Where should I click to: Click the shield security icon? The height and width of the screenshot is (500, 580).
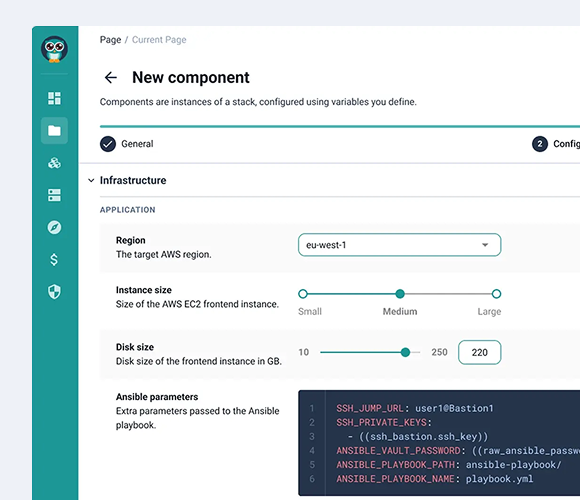(54, 292)
